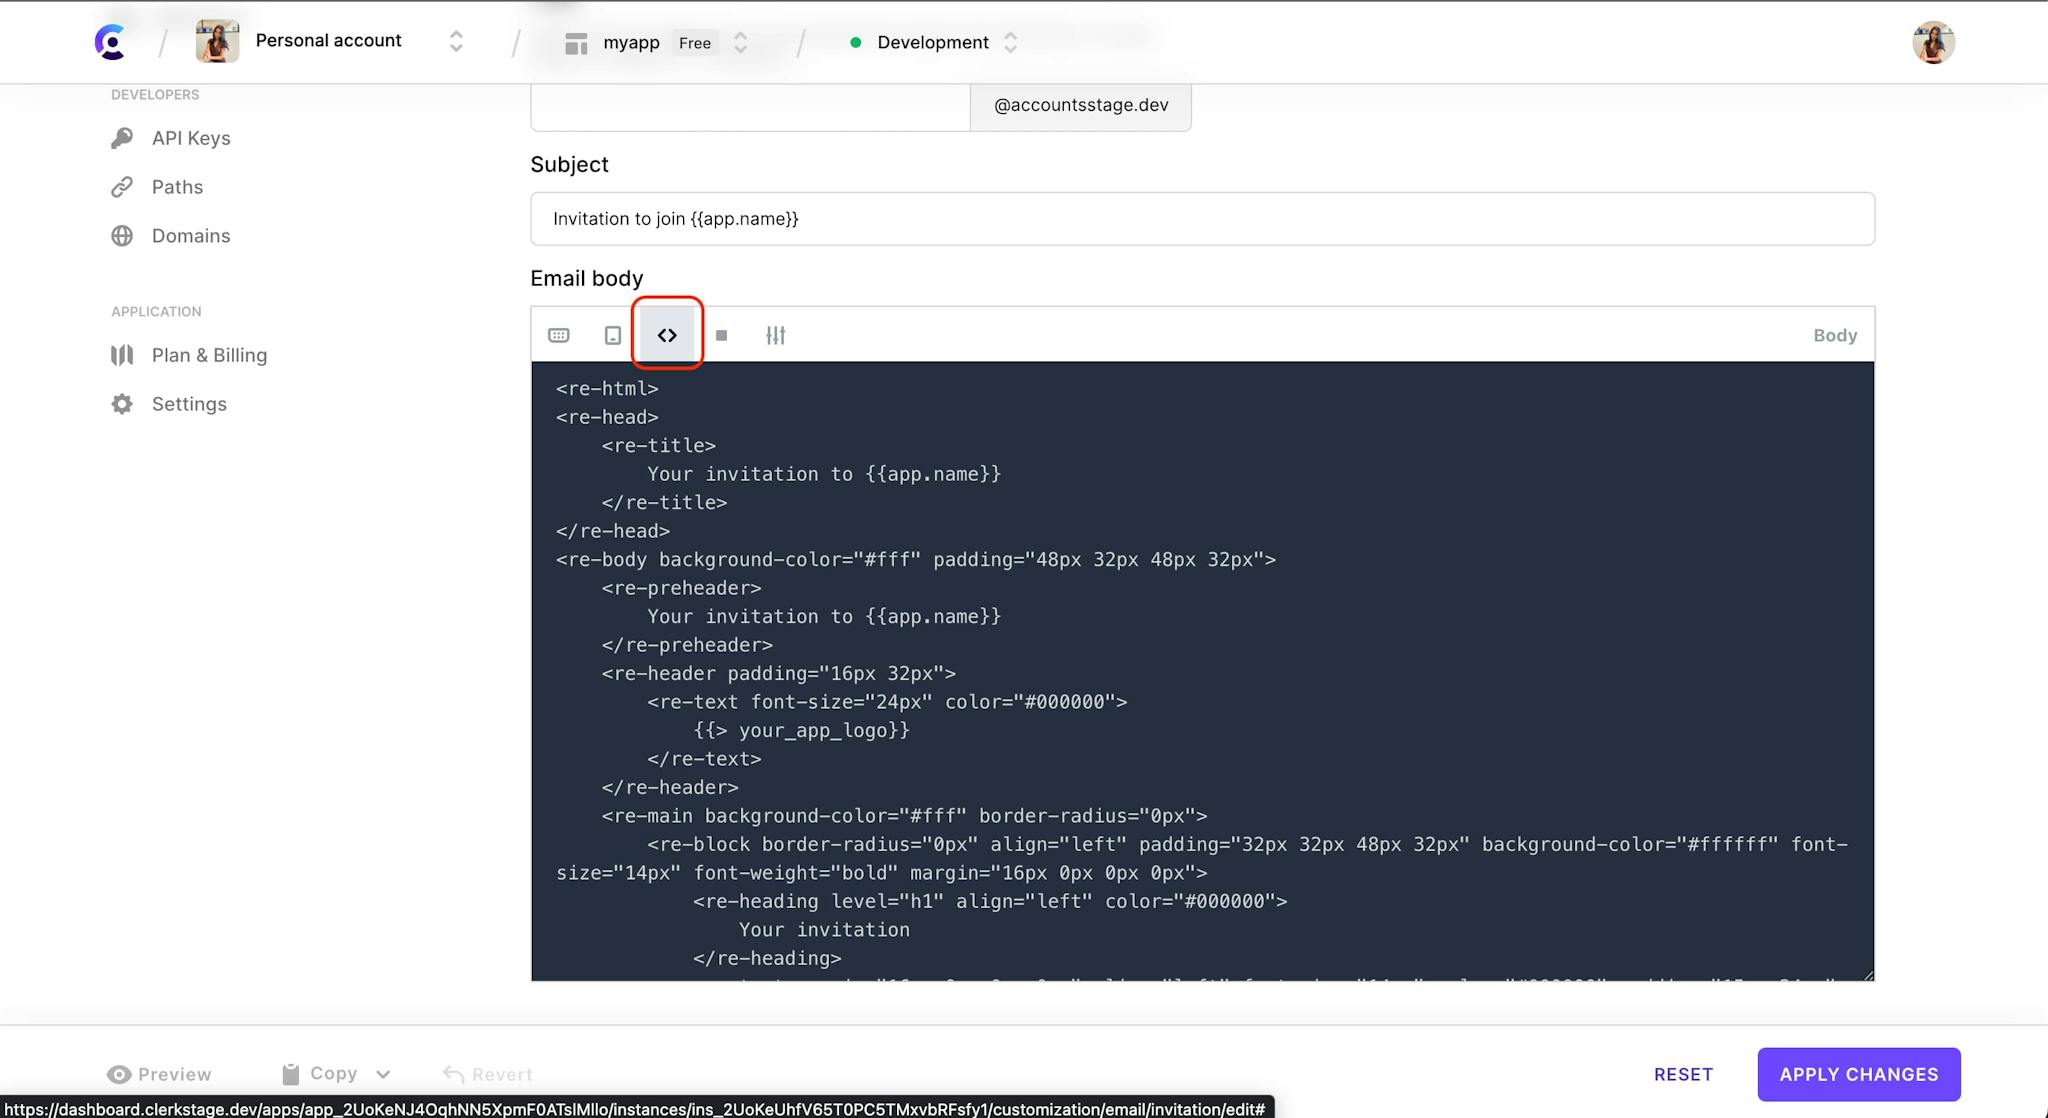Click the Clerk logo icon top left
This screenshot has width=2048, height=1118.
(x=110, y=41)
